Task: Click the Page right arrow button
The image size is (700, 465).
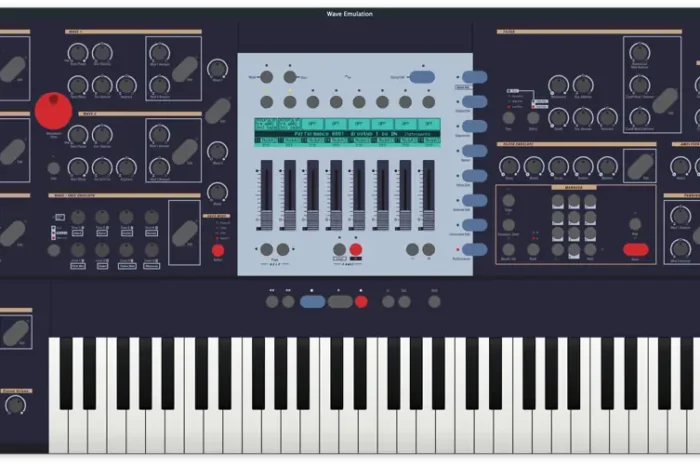Action: tap(283, 249)
